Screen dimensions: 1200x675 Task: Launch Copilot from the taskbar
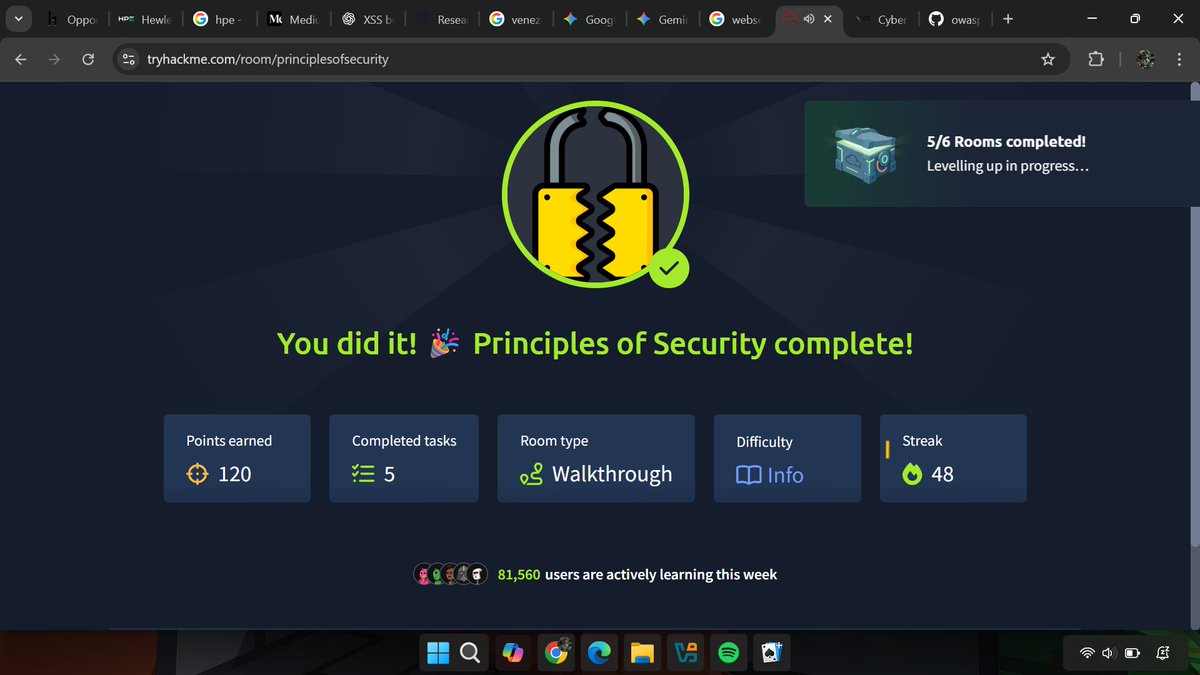coord(512,653)
